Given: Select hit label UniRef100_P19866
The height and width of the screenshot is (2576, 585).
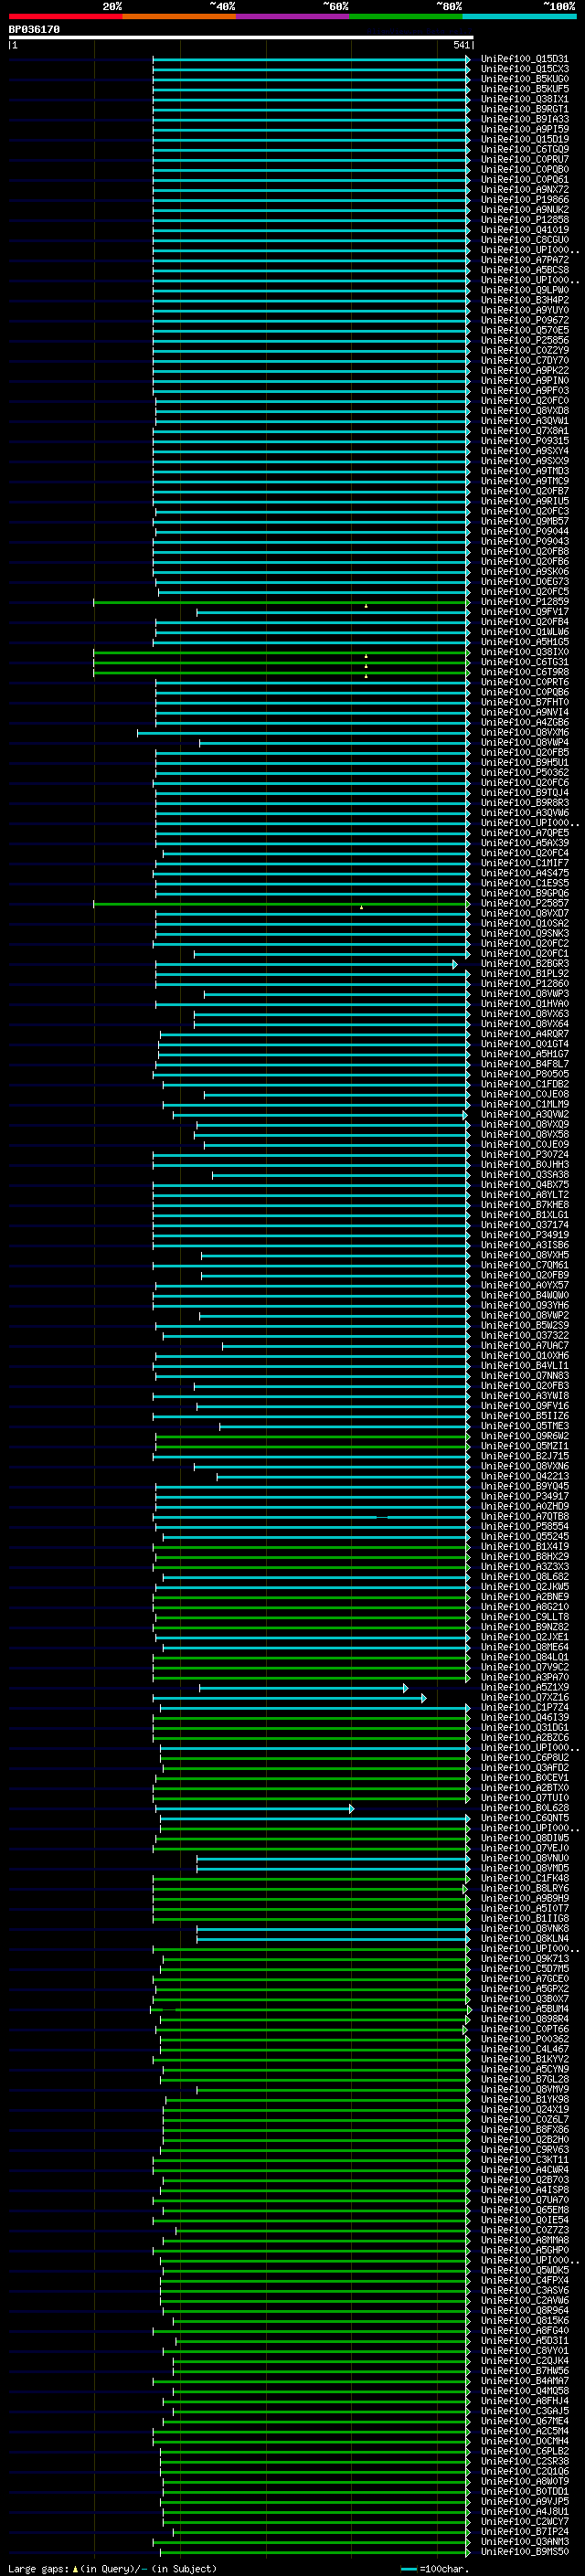Looking at the screenshot, I should (524, 200).
